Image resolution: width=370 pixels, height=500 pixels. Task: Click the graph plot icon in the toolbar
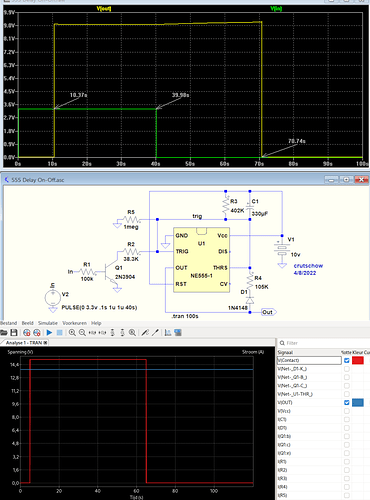[x=168, y=332]
